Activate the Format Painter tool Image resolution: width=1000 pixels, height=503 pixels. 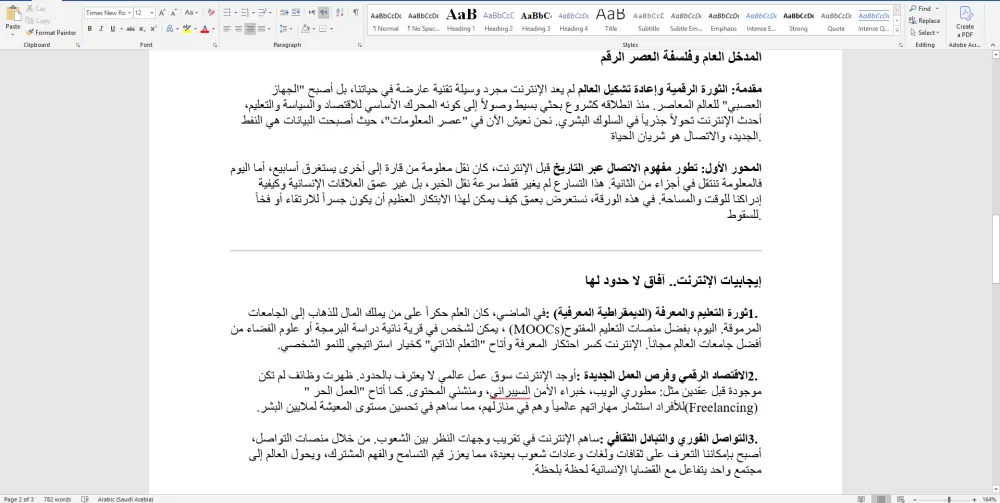coord(51,33)
